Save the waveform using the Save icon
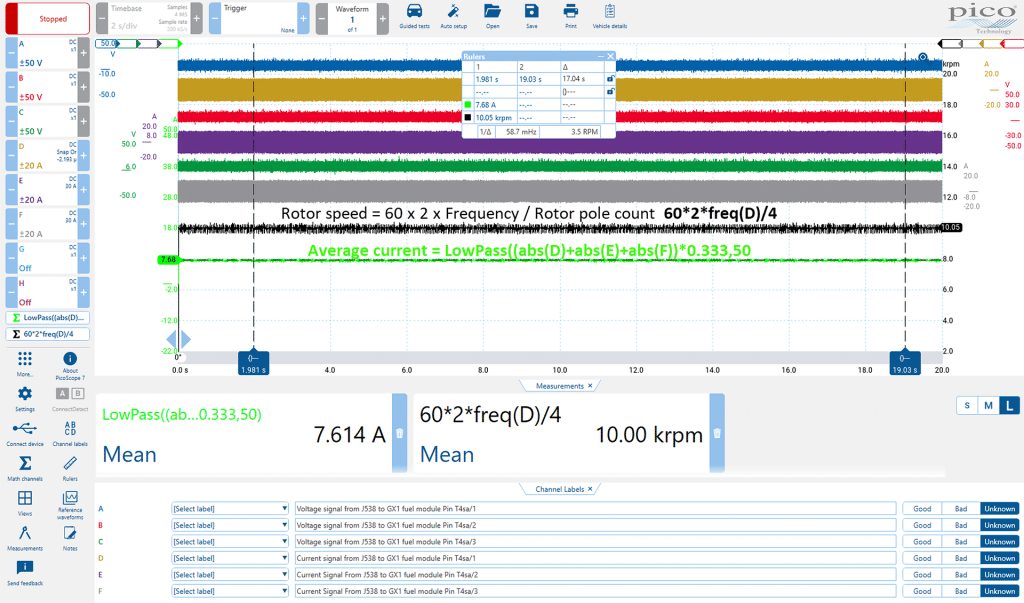 (x=532, y=11)
